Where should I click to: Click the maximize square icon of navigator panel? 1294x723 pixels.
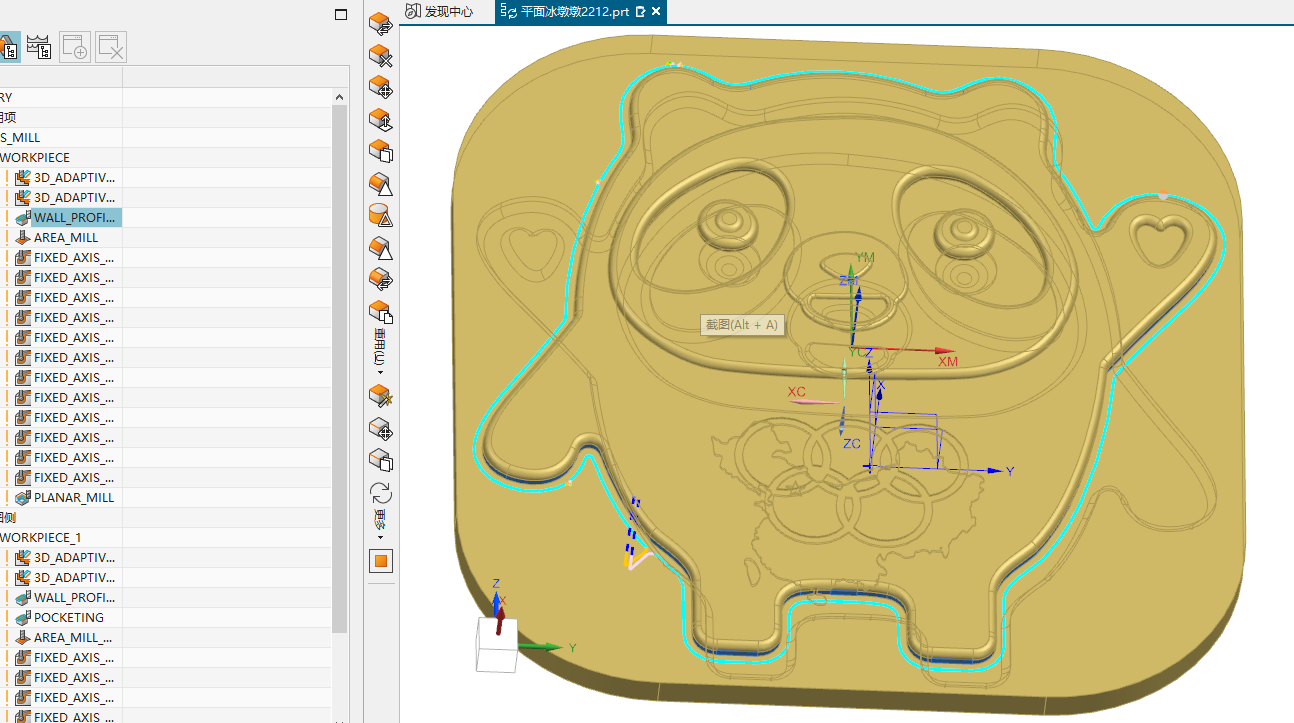(x=341, y=14)
